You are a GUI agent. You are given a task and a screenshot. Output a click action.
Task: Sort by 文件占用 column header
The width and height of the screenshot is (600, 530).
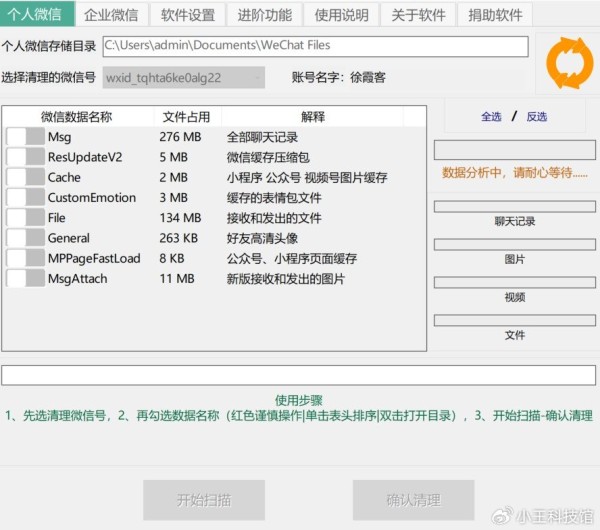(x=187, y=116)
